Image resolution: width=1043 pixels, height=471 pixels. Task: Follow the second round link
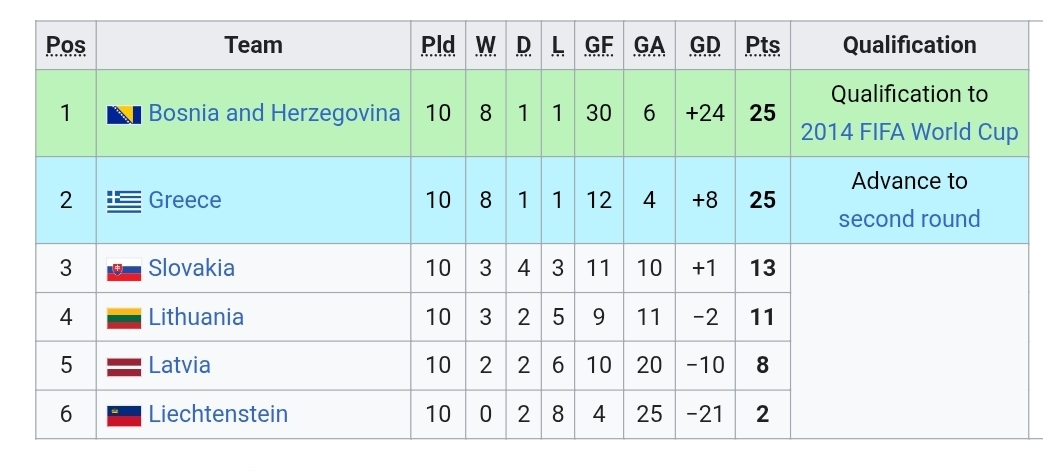click(x=909, y=219)
